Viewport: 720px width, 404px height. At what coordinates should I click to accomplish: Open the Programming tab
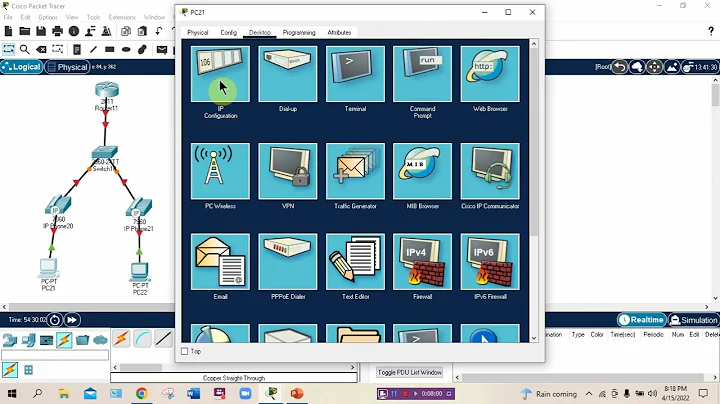[x=299, y=33]
